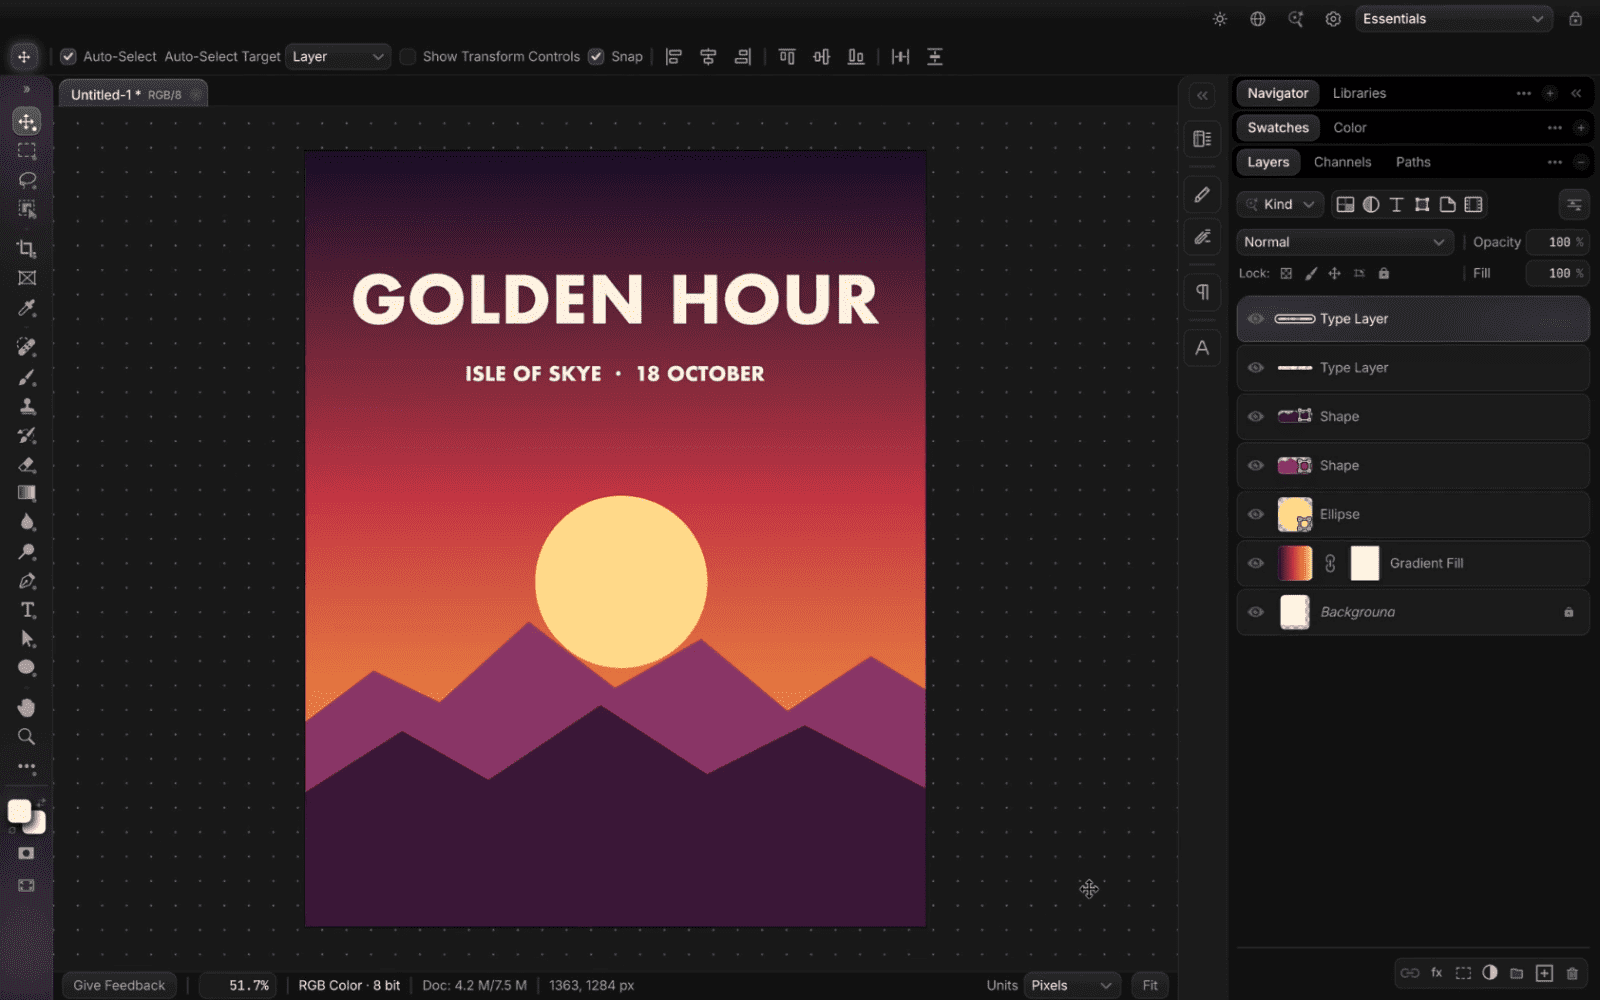Select the Eyedropper tool
Viewport: 1600px width, 1000px height.
27,308
